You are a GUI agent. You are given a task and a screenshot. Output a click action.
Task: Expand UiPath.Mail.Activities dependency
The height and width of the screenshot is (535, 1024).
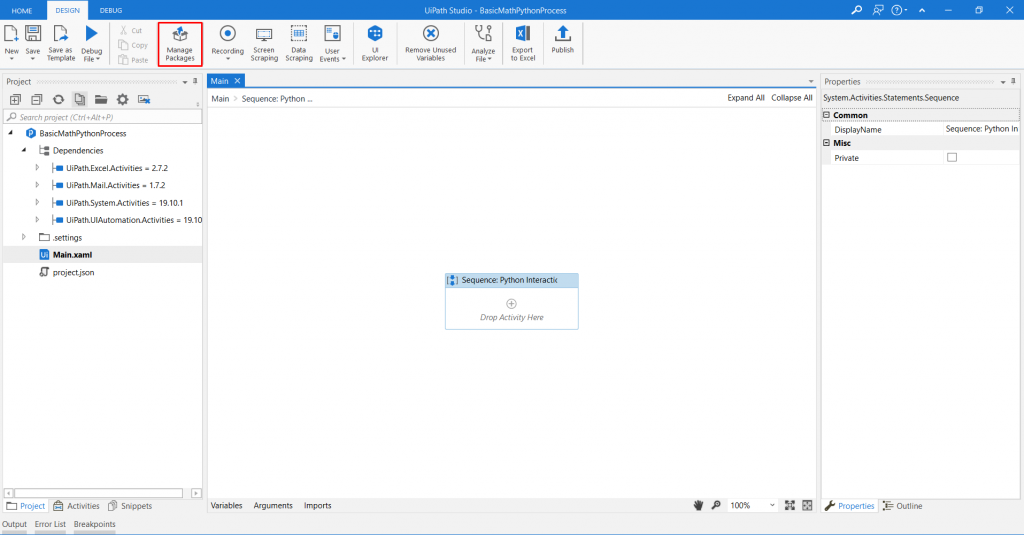[x=37, y=185]
